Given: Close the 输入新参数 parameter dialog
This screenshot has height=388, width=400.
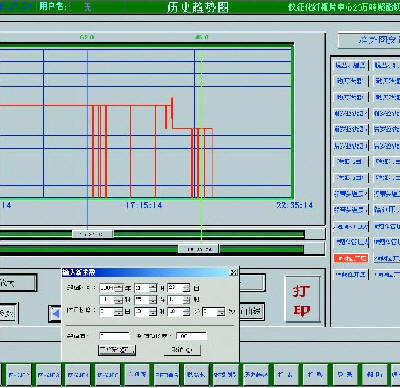Looking at the screenshot, I should click(x=234, y=272).
